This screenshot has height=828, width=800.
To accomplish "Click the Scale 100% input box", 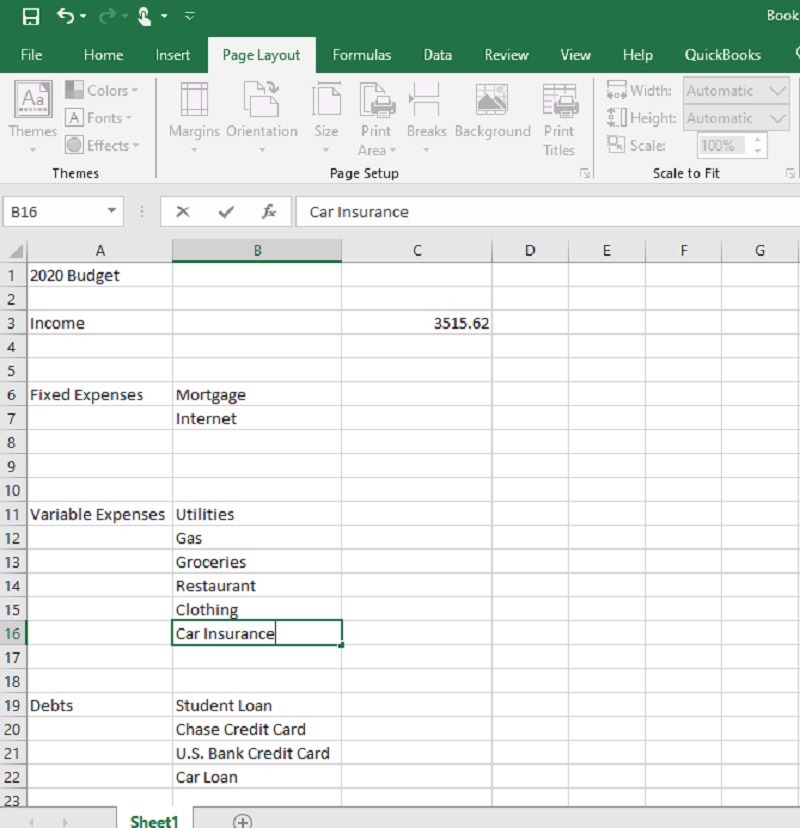I will tap(722, 146).
